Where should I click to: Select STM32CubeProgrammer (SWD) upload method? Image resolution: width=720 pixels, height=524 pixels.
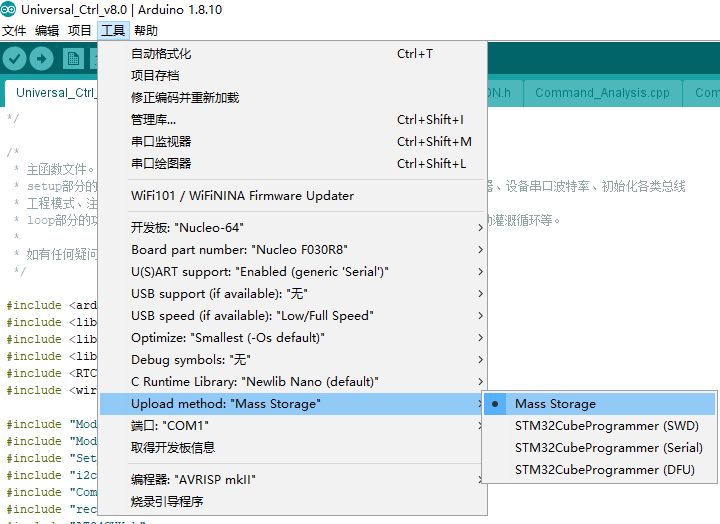600,426
